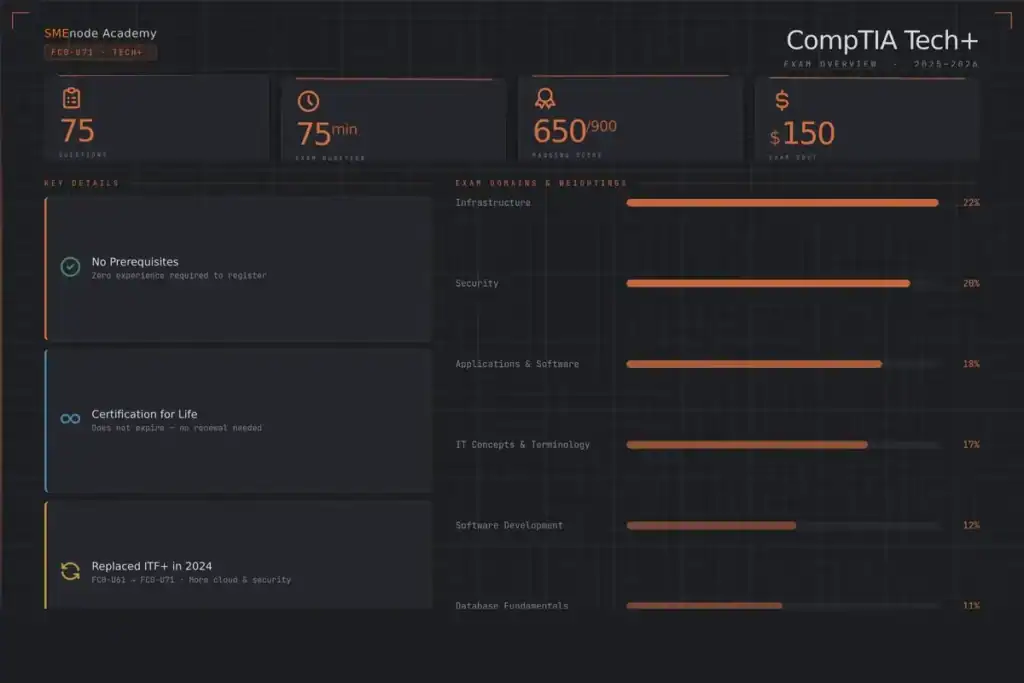Viewport: 1024px width, 683px height.
Task: Click the blue infinity icon
Action: (70, 419)
